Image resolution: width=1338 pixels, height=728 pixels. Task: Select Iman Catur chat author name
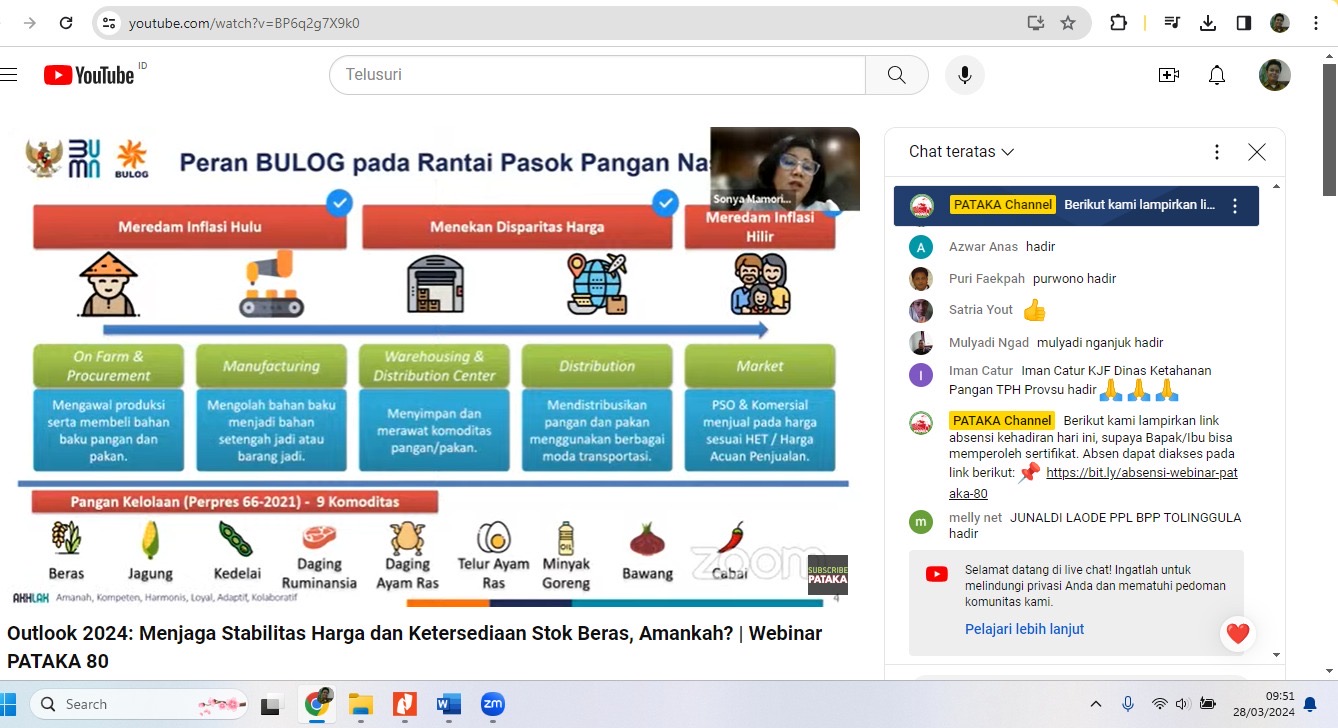pos(981,370)
